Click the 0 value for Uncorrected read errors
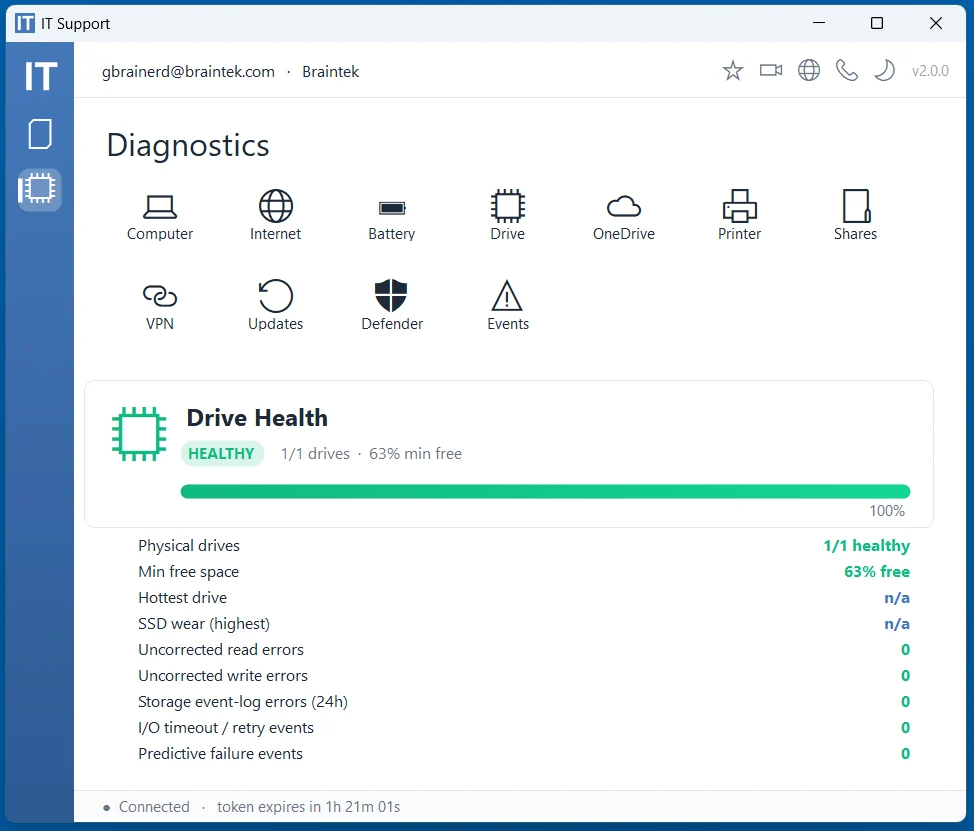This screenshot has height=831, width=974. (906, 650)
